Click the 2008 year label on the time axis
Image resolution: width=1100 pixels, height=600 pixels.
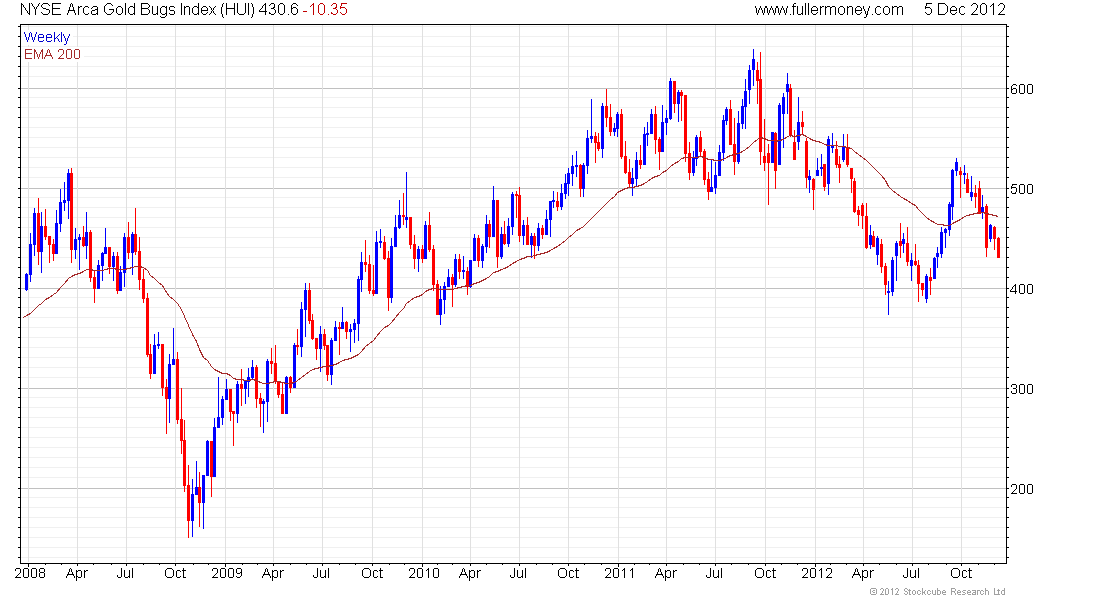click(x=30, y=573)
